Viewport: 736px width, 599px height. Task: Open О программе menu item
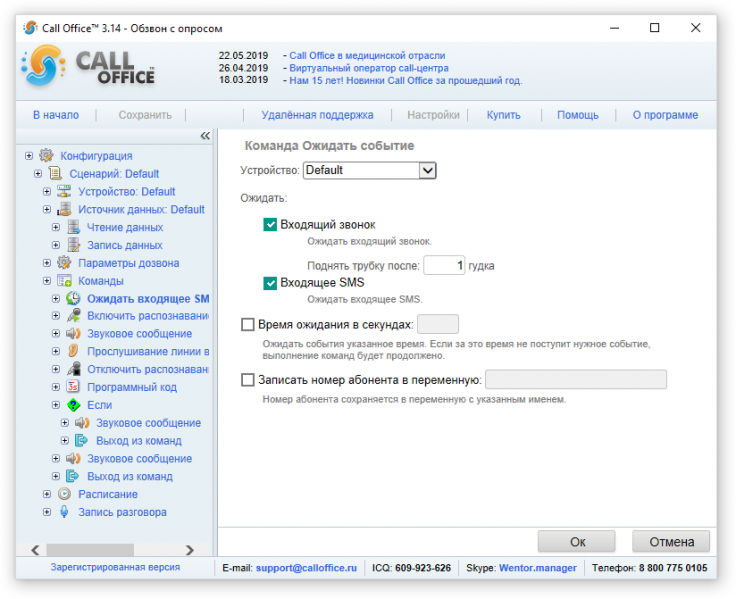click(x=665, y=115)
